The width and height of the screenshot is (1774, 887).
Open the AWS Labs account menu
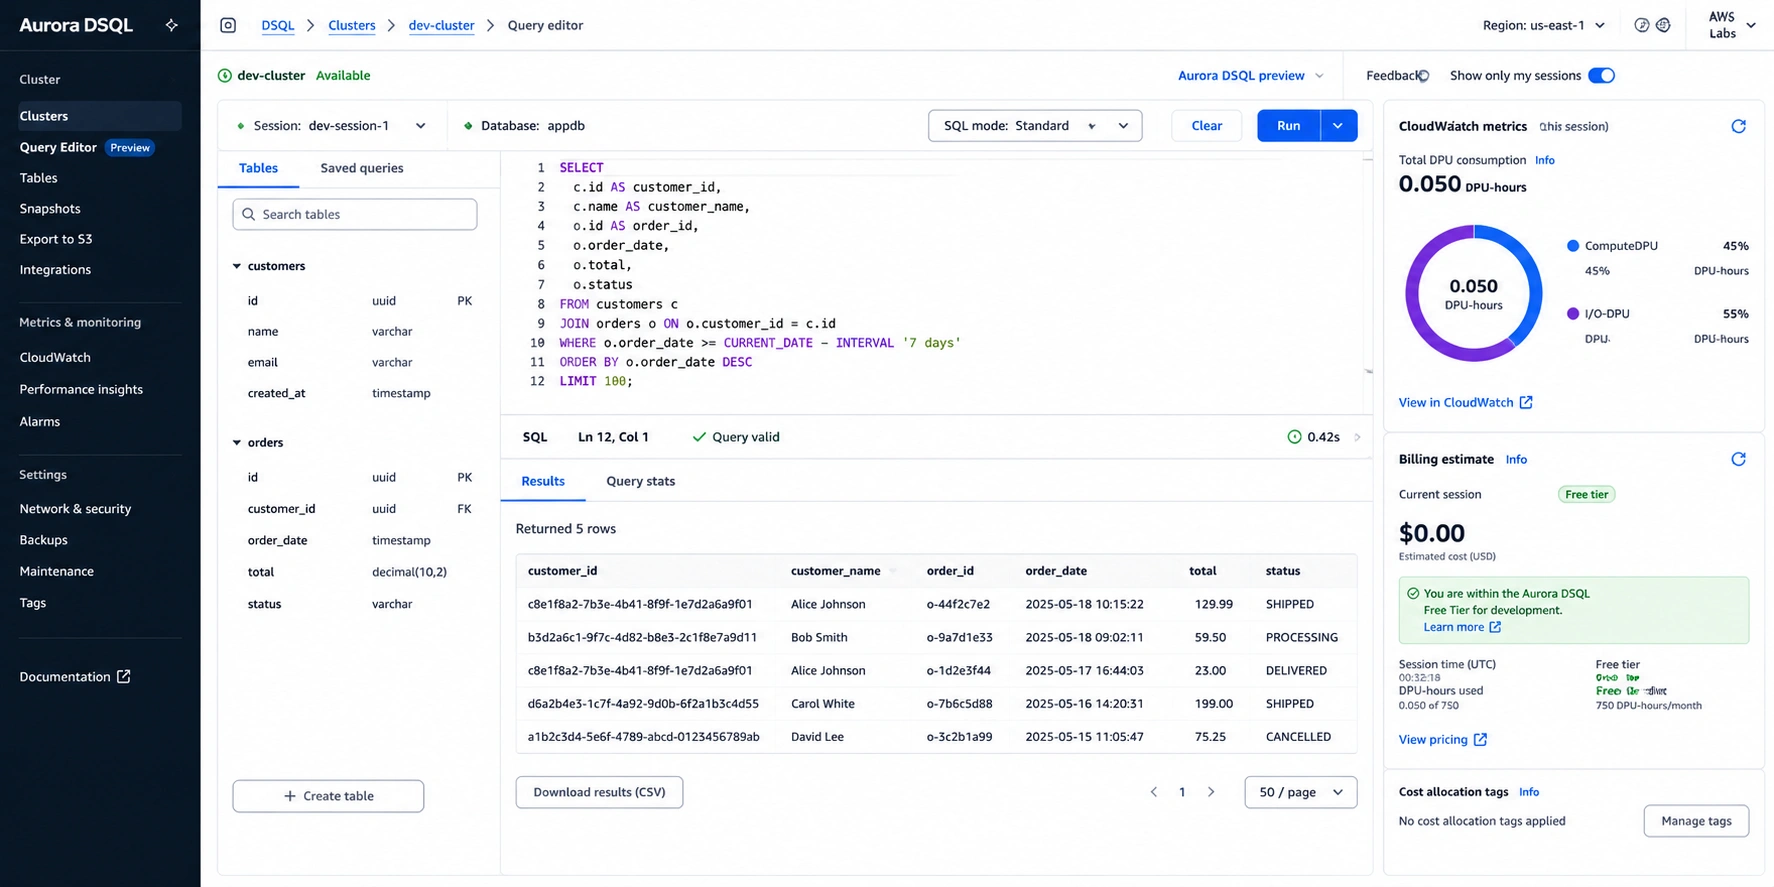coord(1732,25)
